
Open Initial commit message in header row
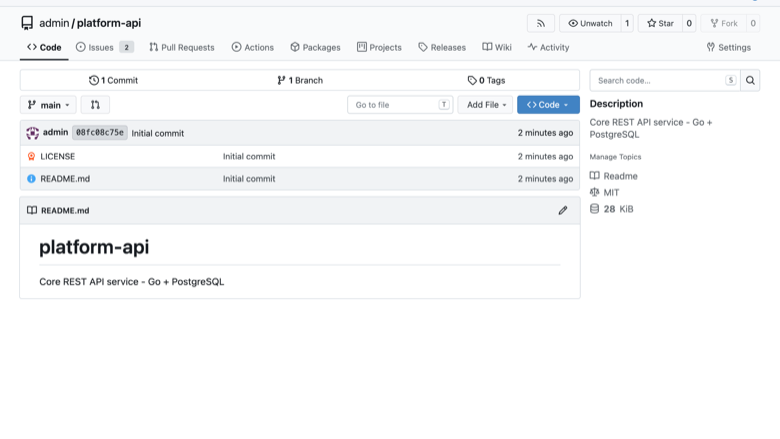(158, 133)
